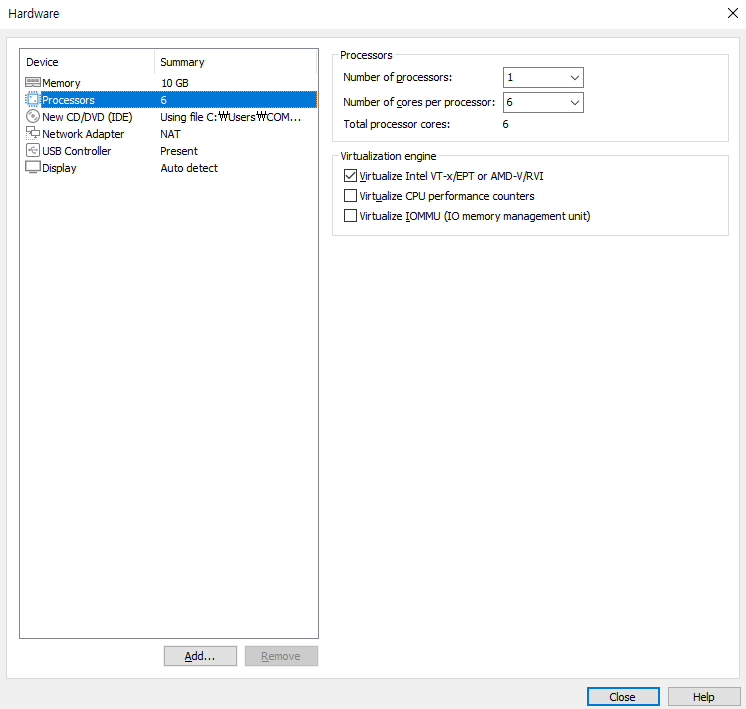
Task: Click the 10 GB memory summary
Action: tap(175, 83)
